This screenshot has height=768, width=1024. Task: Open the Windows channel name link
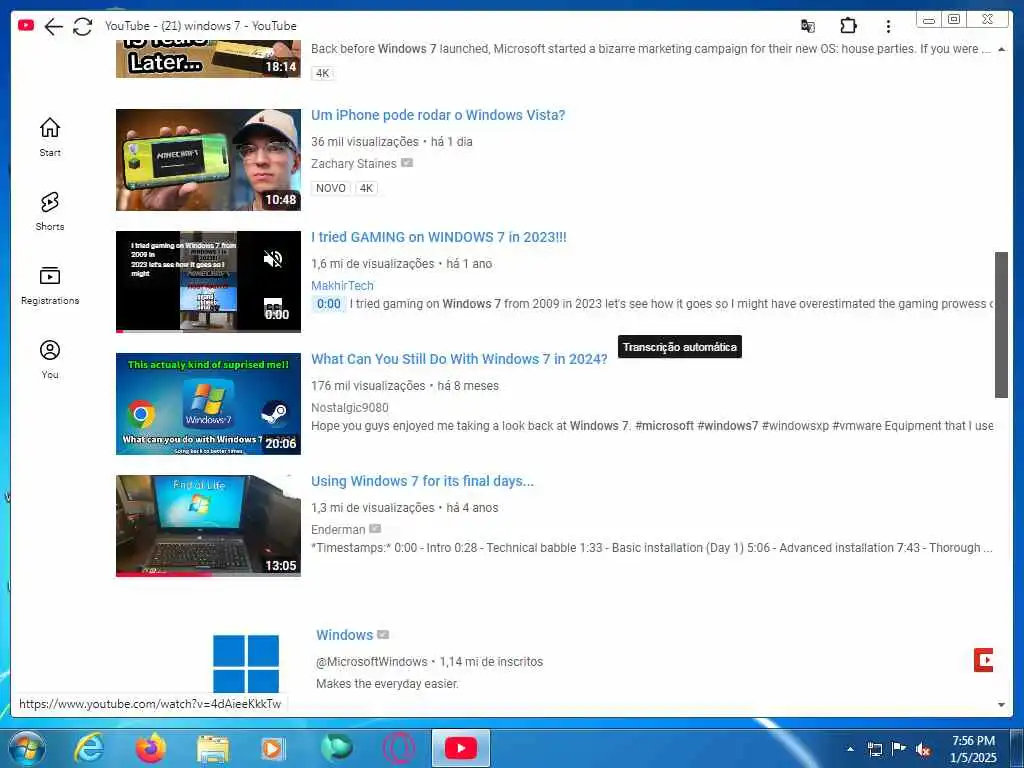coord(344,635)
